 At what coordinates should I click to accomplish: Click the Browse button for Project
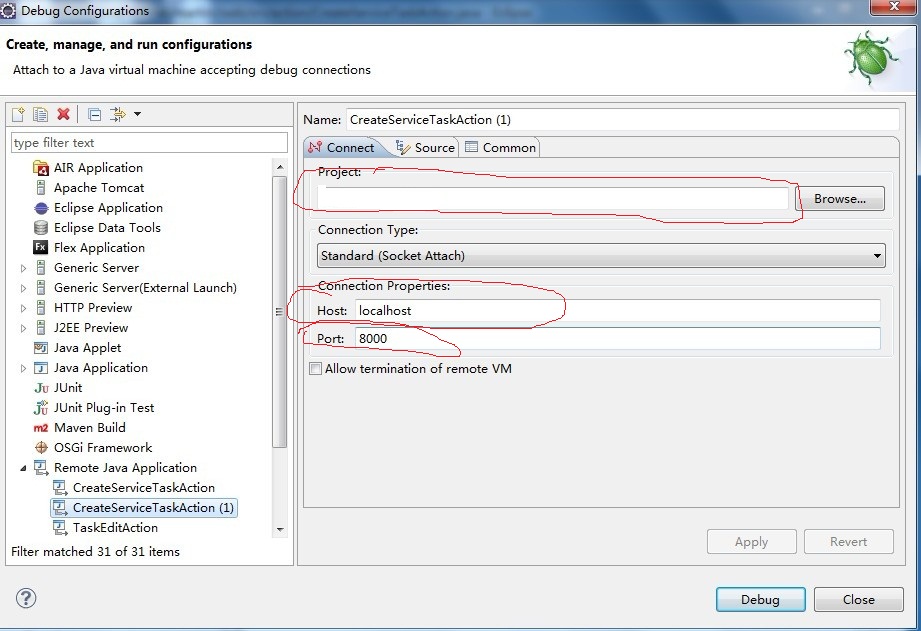point(840,198)
